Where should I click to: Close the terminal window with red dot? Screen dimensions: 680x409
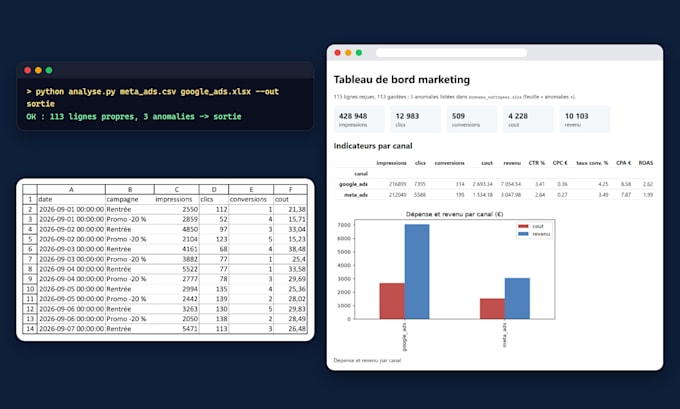click(x=27, y=70)
